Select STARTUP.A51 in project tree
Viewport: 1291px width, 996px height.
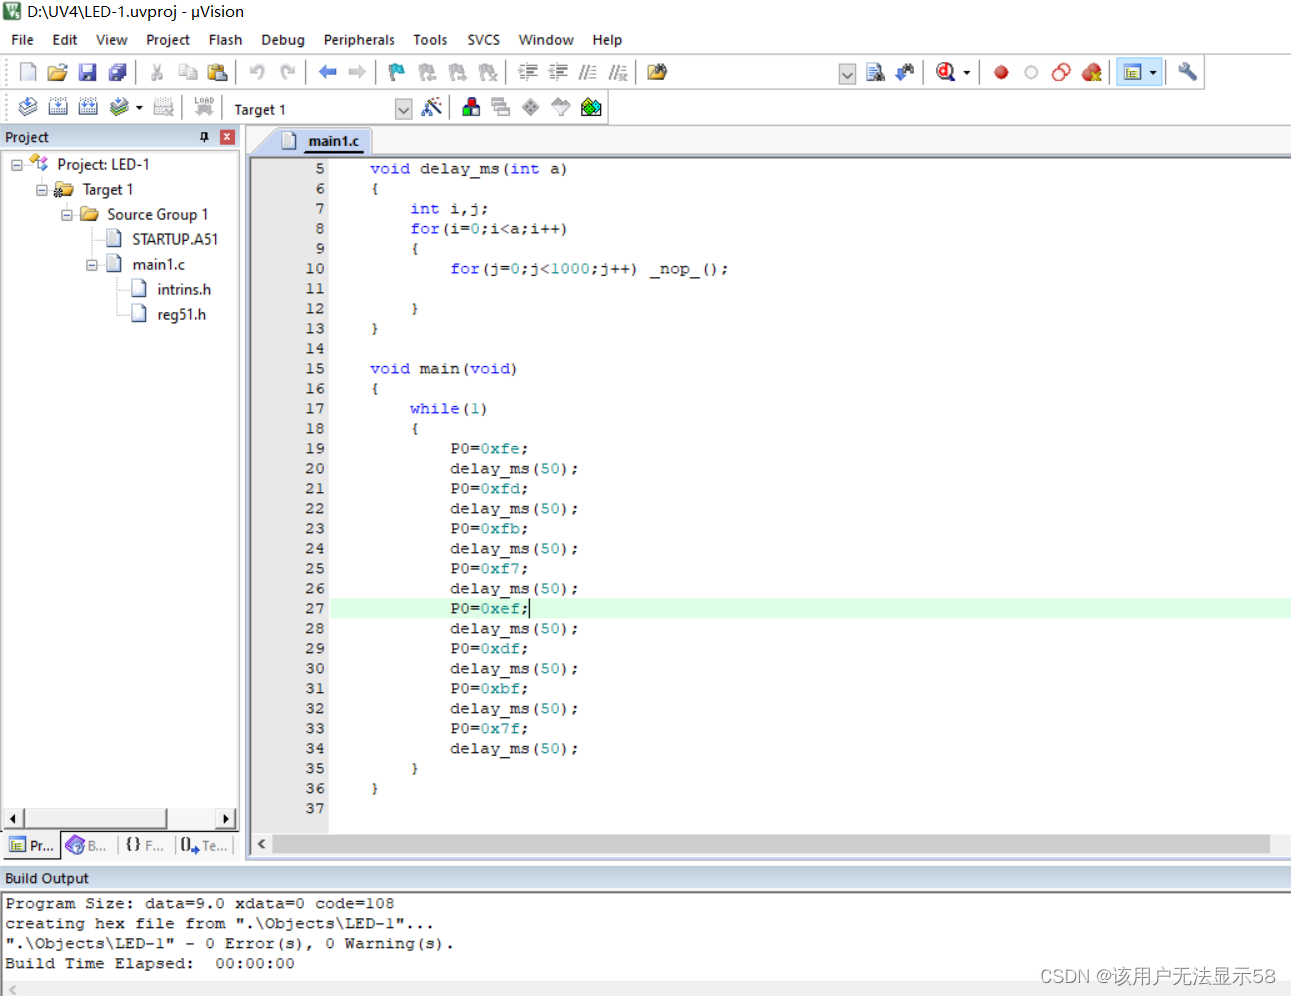175,239
